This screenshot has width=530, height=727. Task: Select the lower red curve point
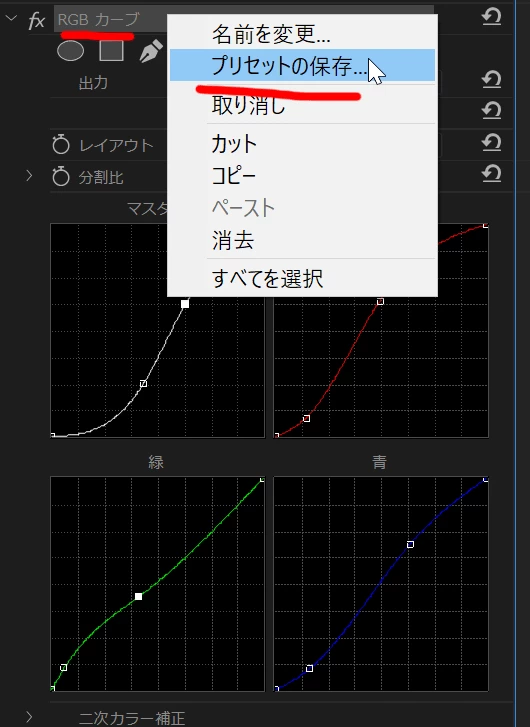point(306,418)
